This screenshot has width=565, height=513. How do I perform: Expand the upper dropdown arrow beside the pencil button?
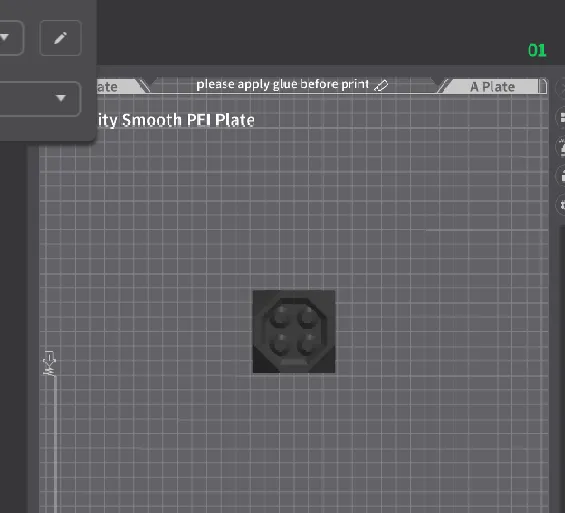click(x=5, y=37)
